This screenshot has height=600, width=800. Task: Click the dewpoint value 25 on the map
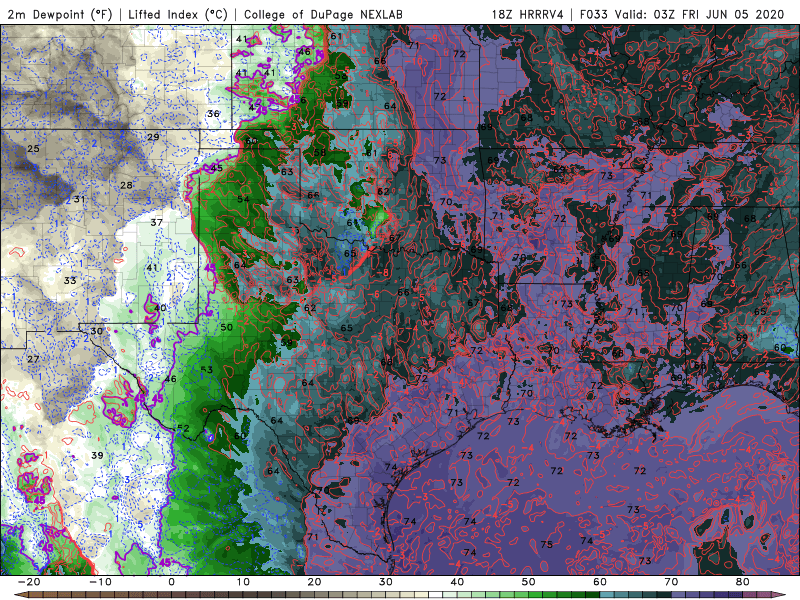33,149
